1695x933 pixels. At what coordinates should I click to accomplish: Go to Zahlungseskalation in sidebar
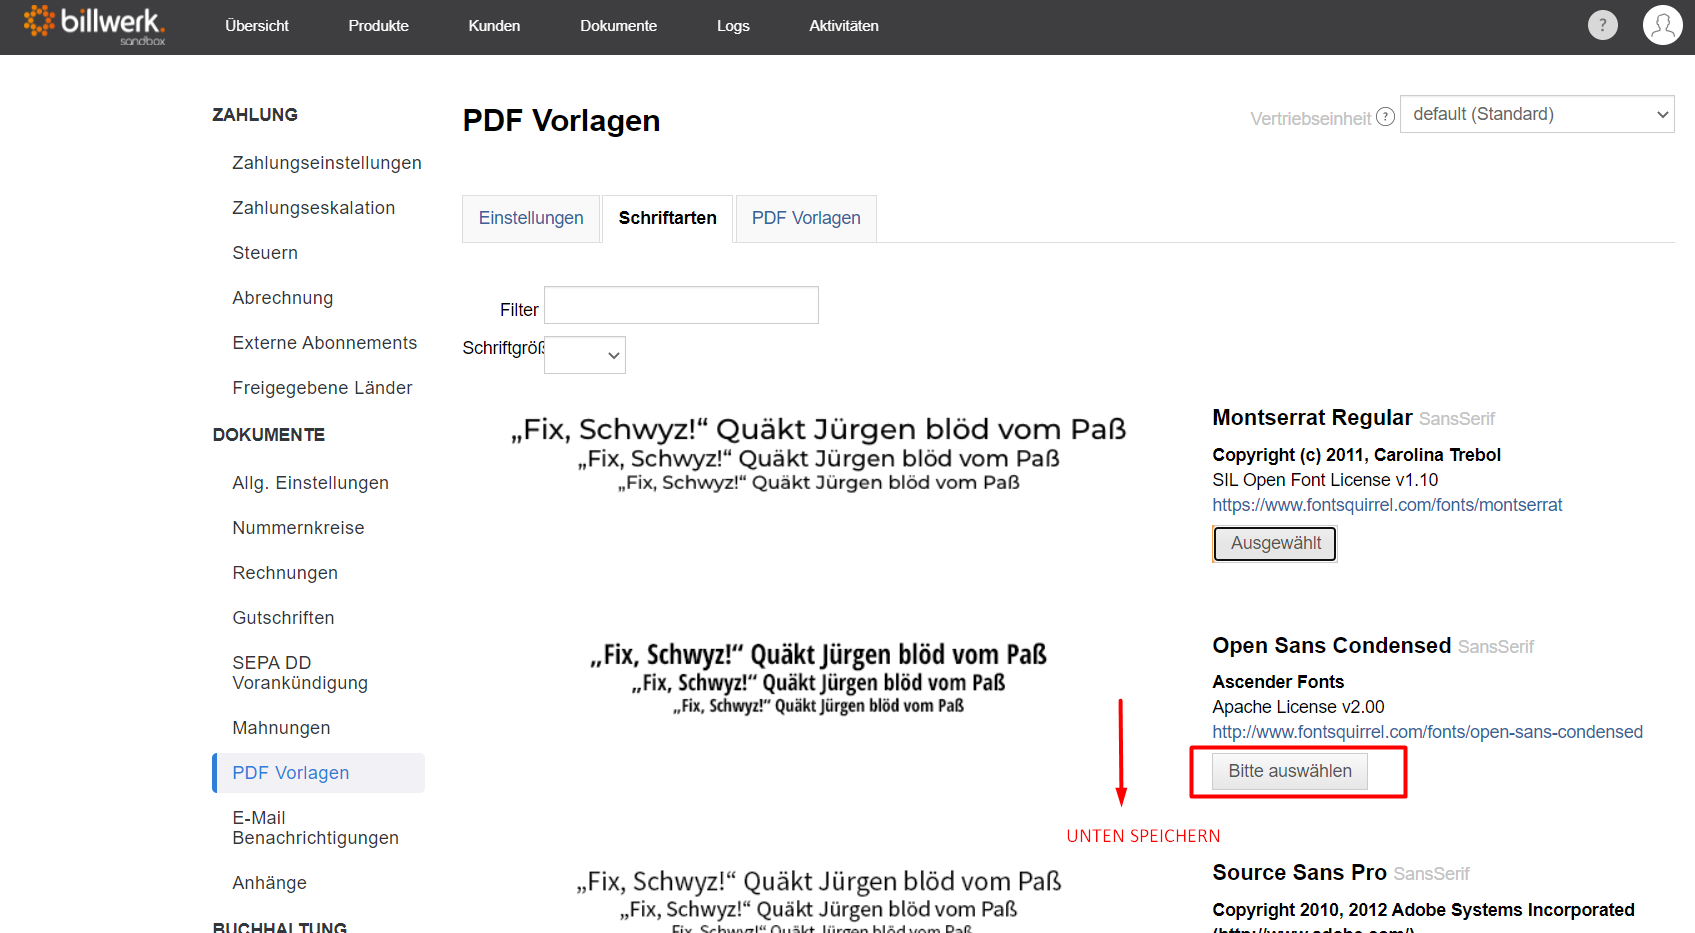pos(314,208)
